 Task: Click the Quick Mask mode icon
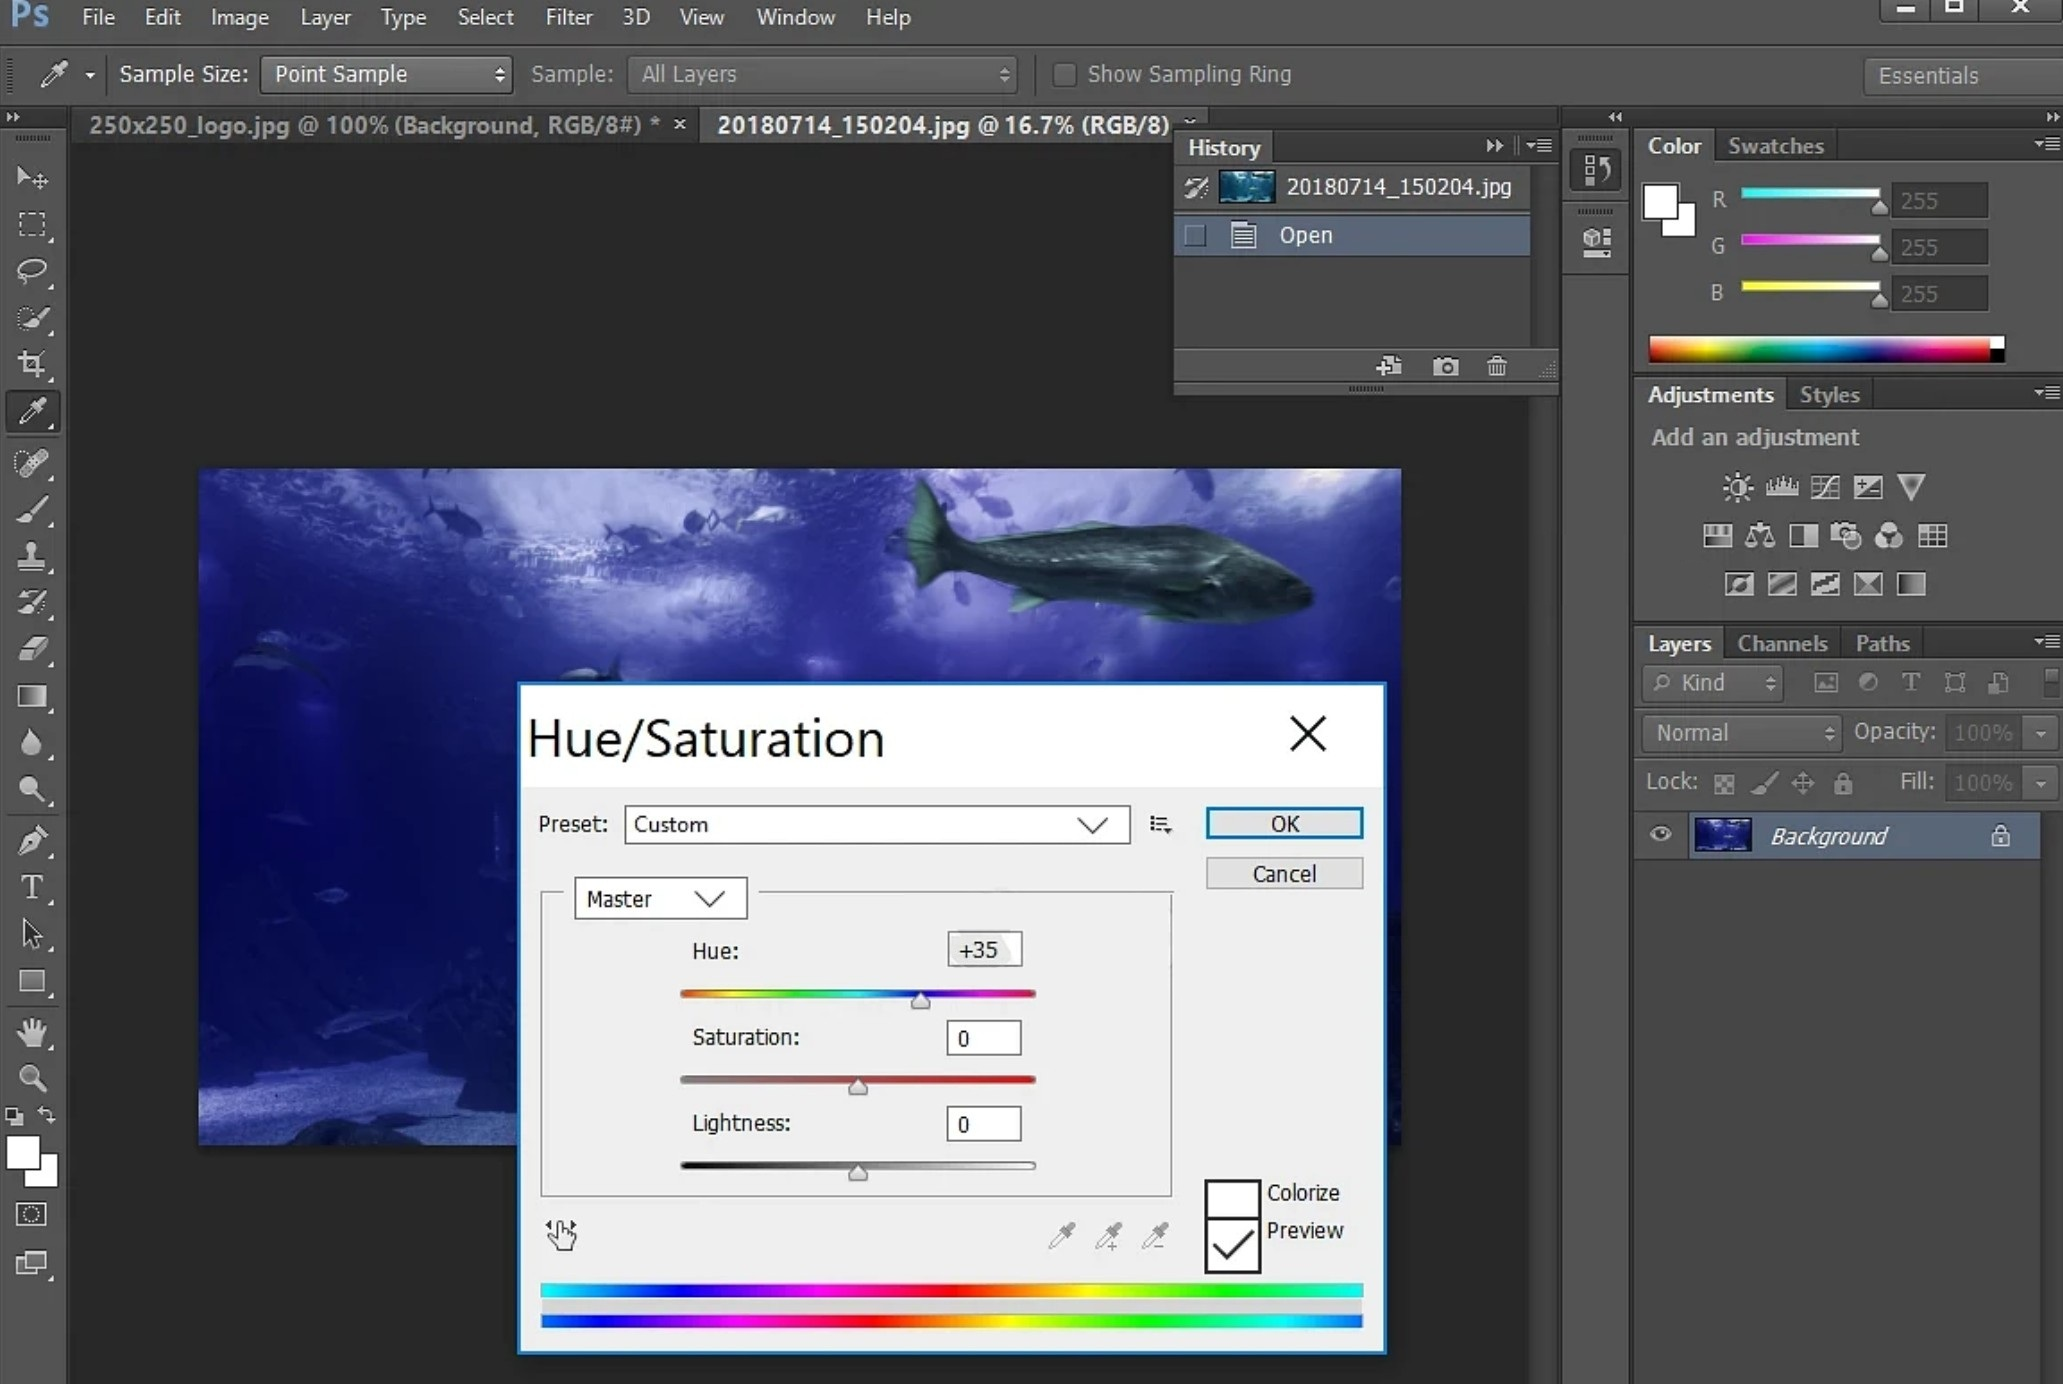(31, 1214)
